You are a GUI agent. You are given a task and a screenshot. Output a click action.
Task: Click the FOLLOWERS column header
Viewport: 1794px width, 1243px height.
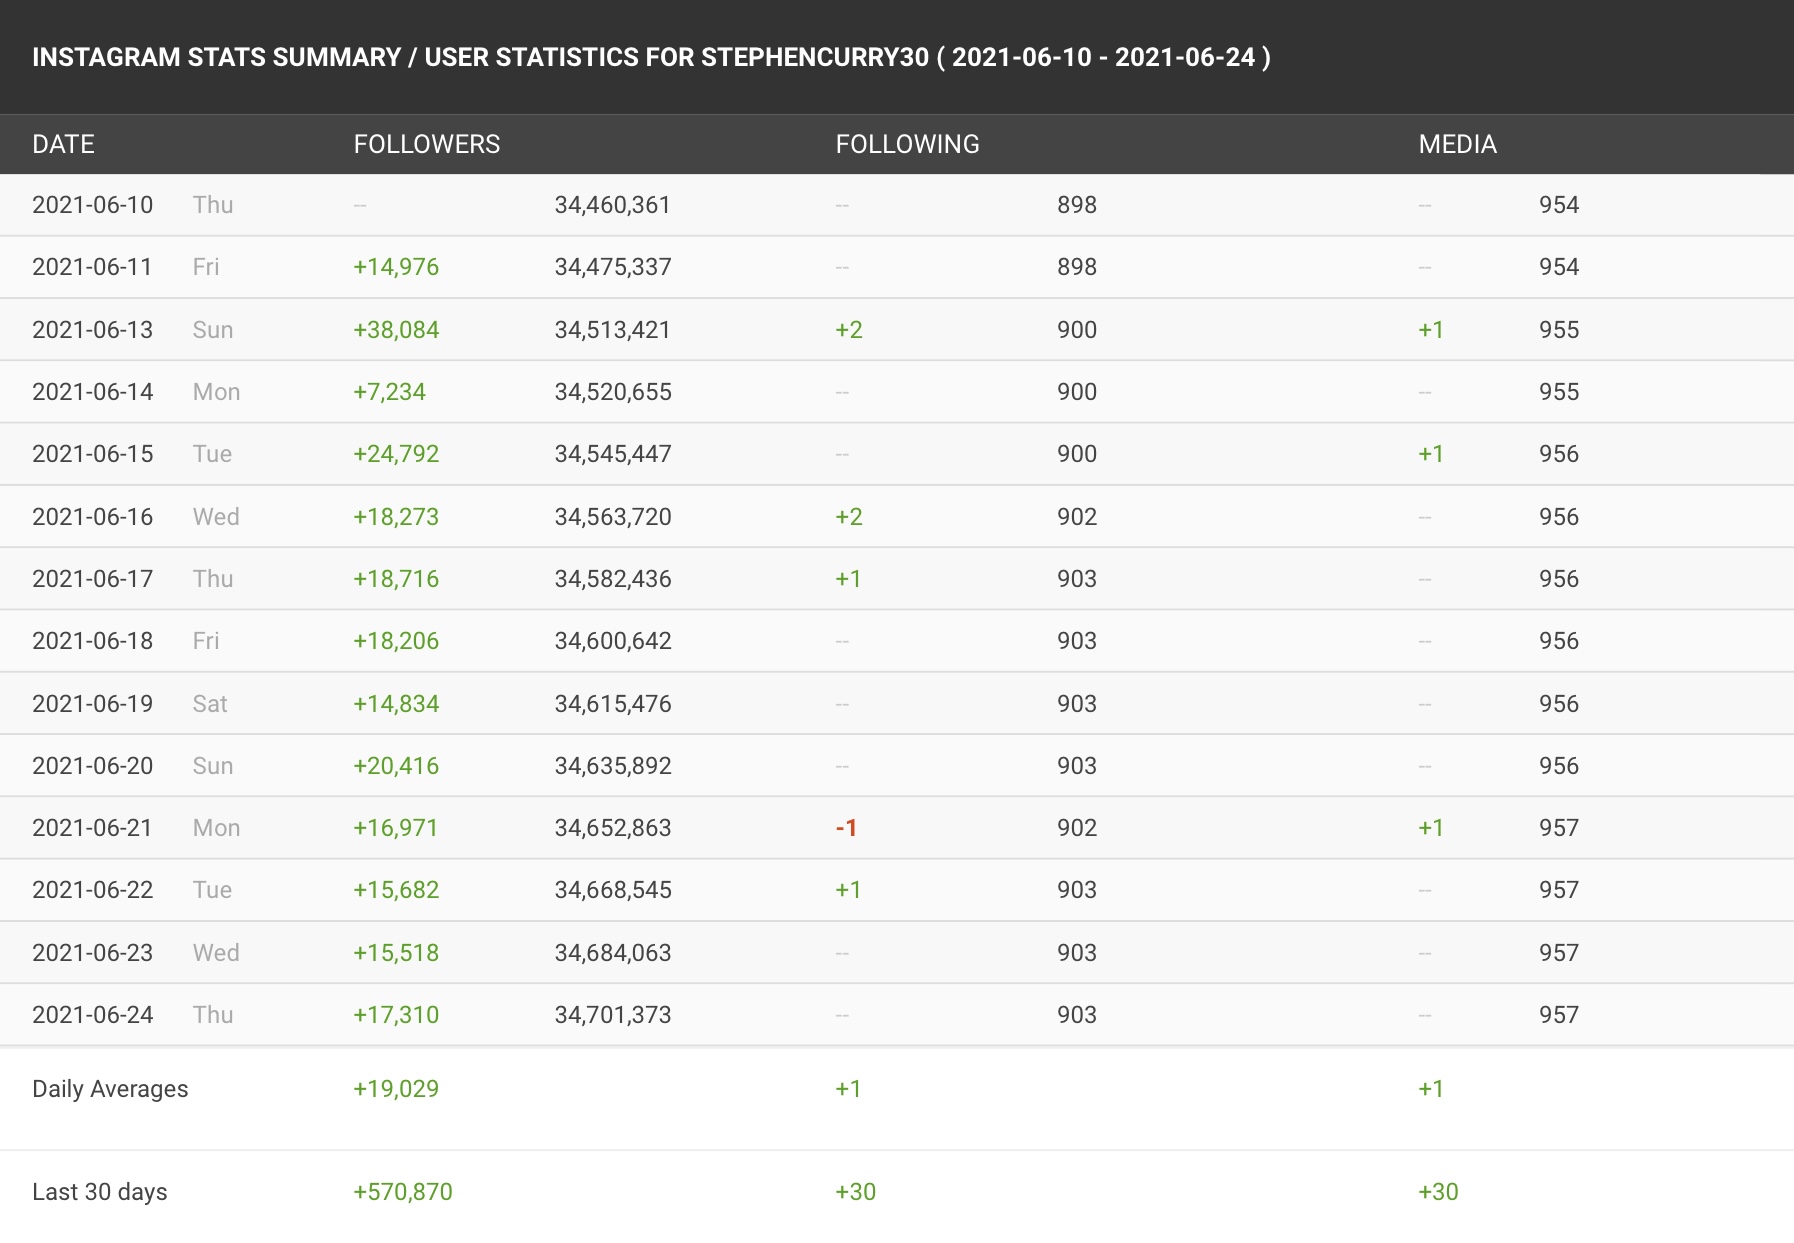pos(426,144)
